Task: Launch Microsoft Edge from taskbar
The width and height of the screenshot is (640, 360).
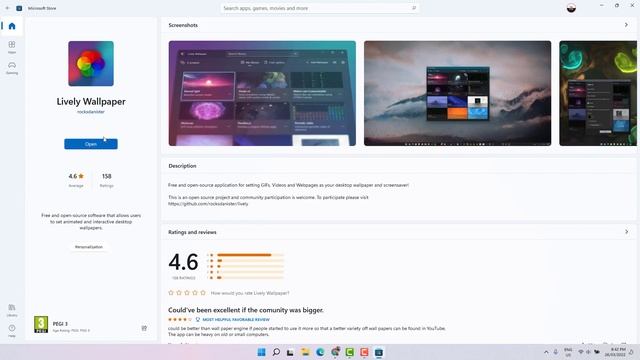Action: 320,352
